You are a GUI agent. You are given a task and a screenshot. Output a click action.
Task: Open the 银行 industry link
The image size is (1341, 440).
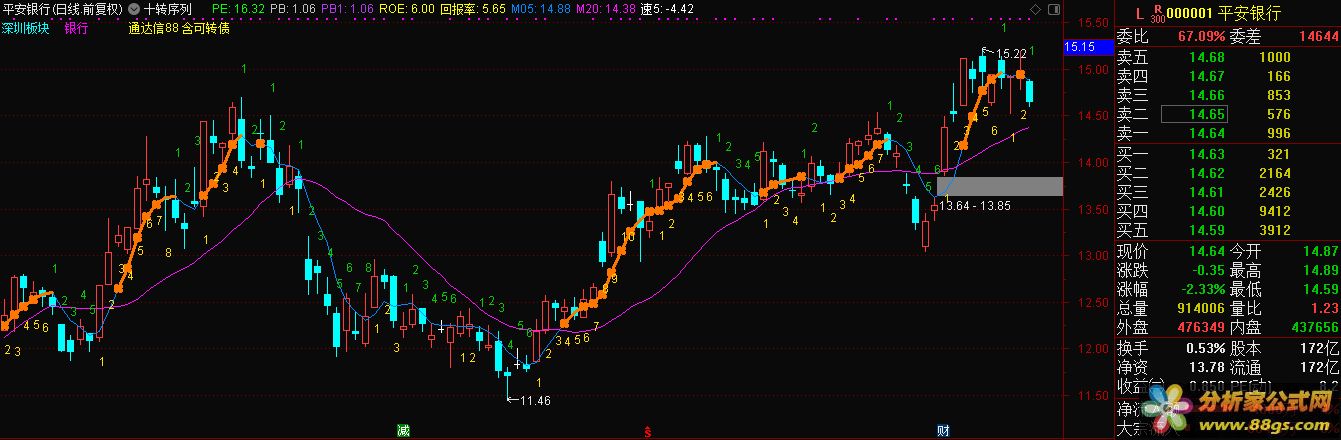(77, 28)
